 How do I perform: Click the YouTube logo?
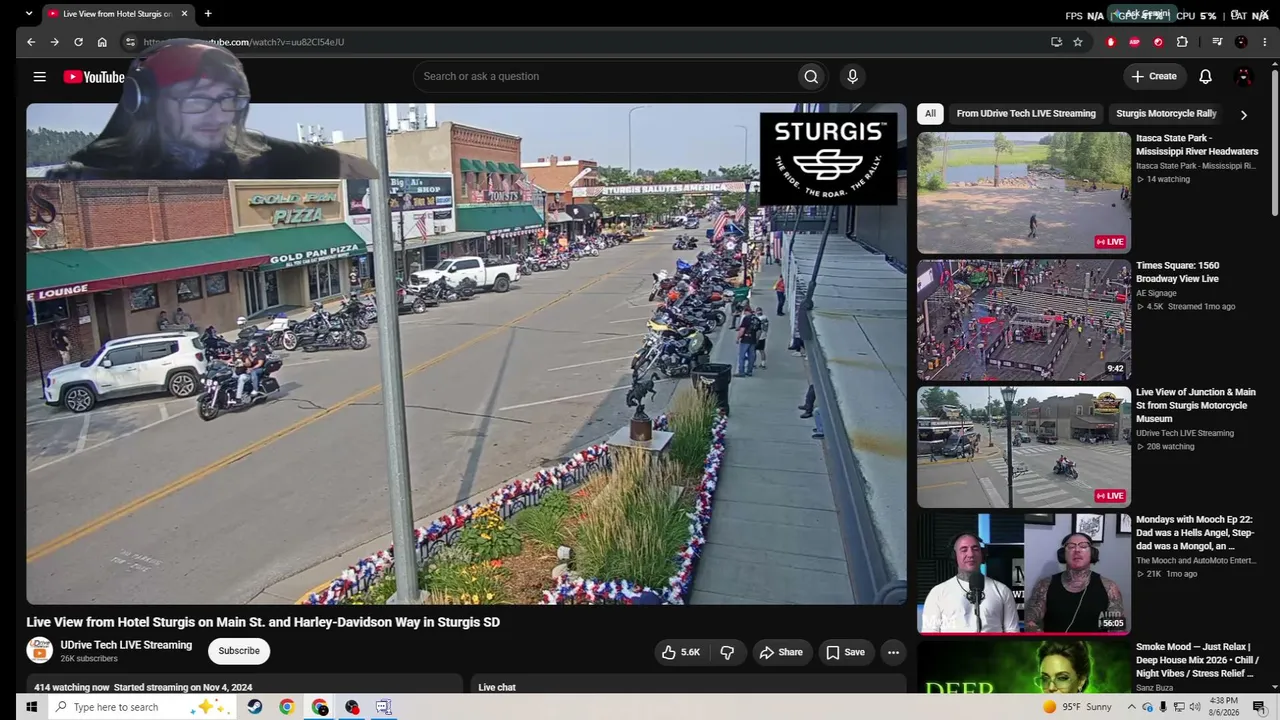point(95,77)
